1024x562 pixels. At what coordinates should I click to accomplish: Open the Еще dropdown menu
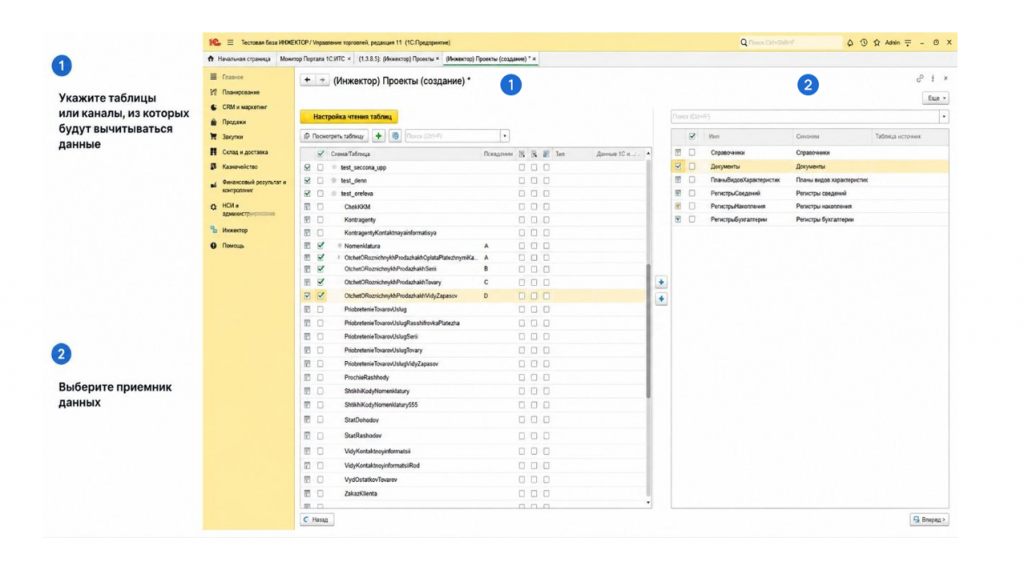tap(936, 98)
